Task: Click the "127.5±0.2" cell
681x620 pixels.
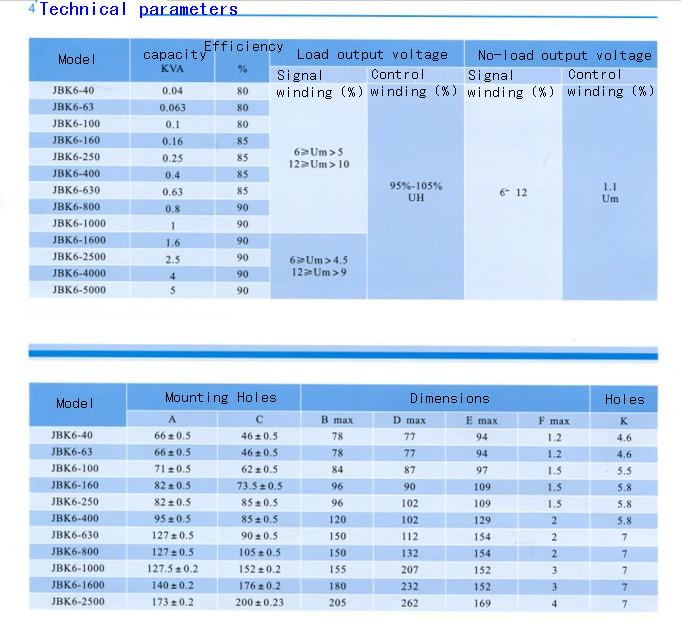Action: click(172, 569)
